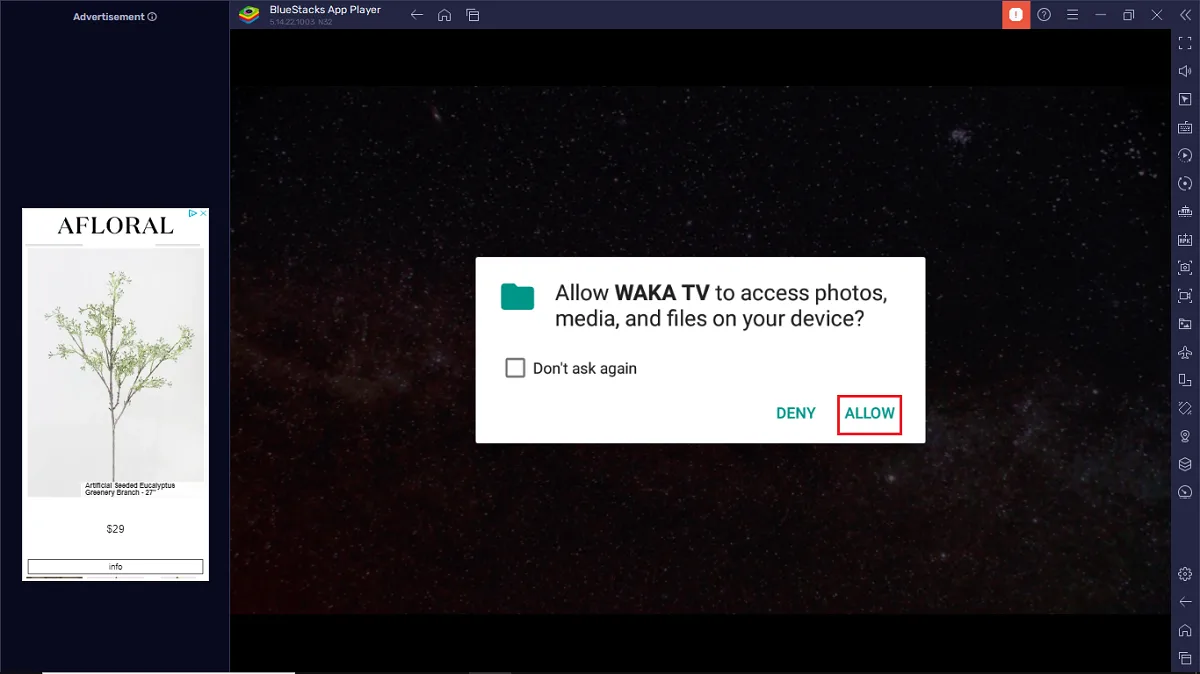Open the media folder icon in sidebar

(1185, 323)
